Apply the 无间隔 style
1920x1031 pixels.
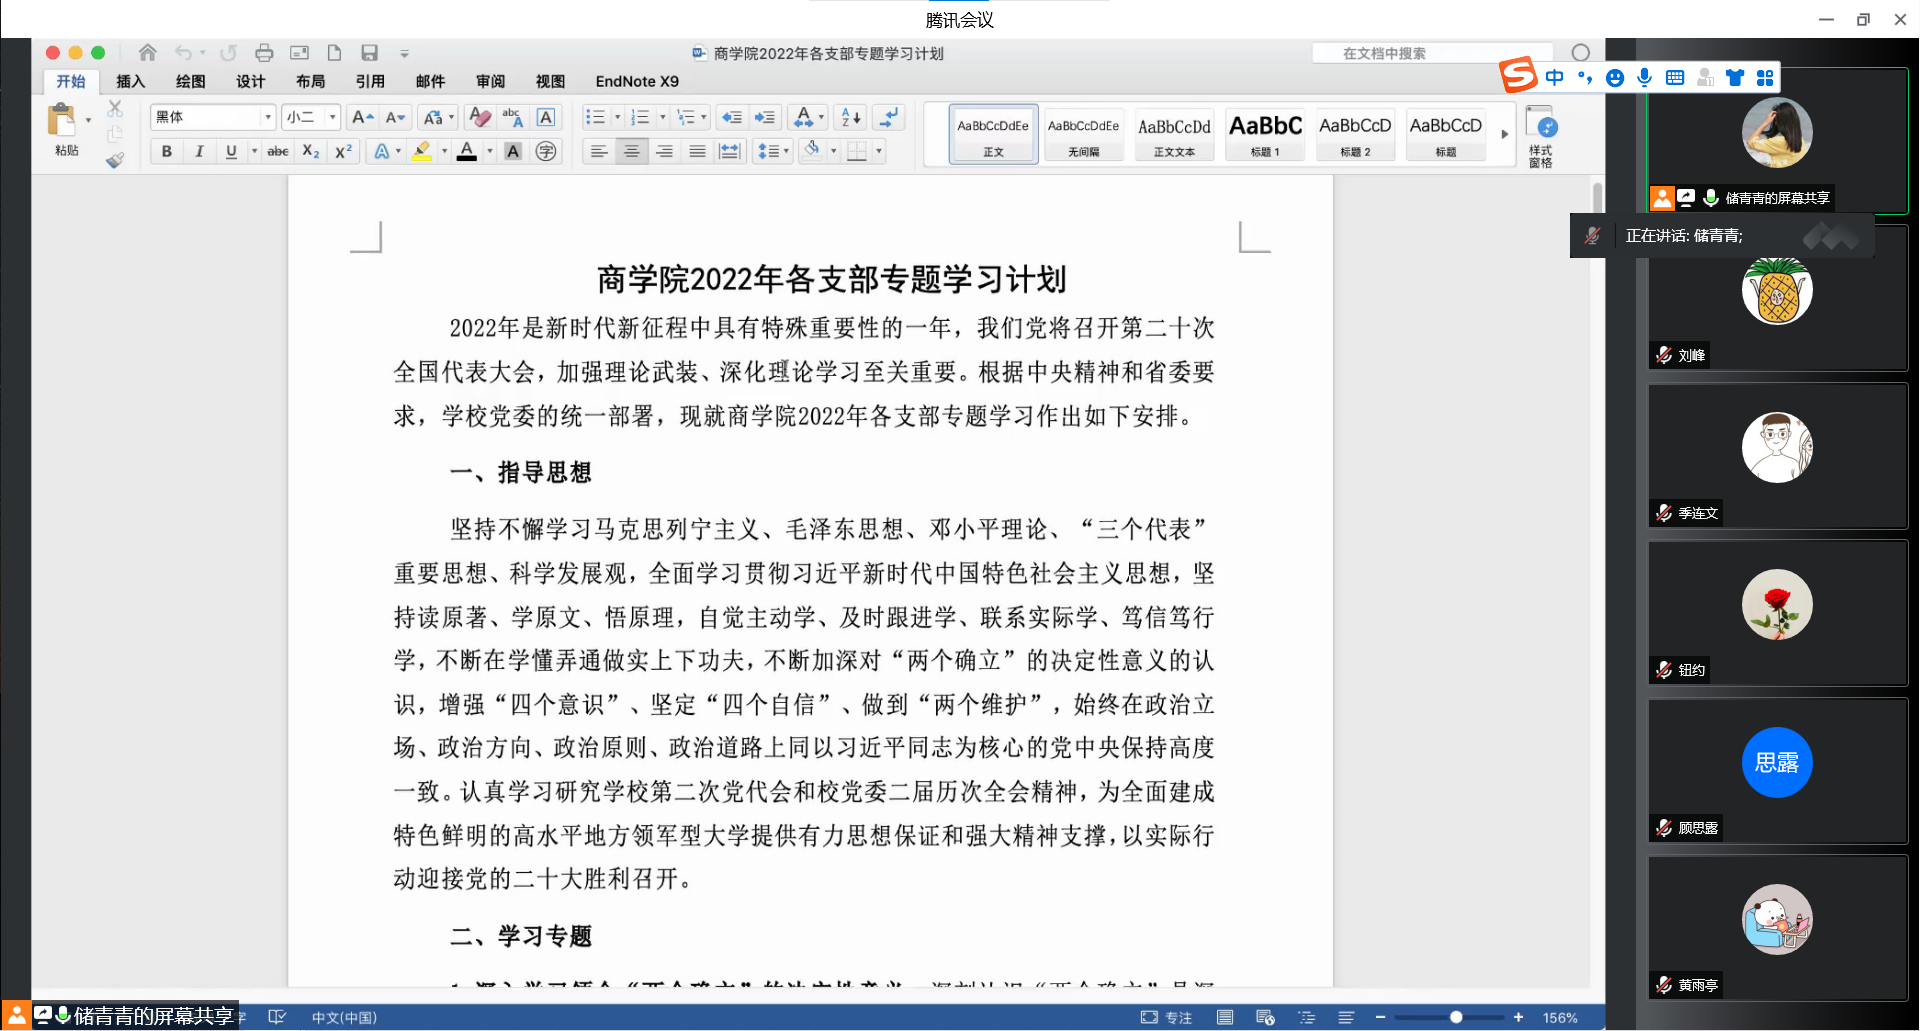[x=1083, y=134]
